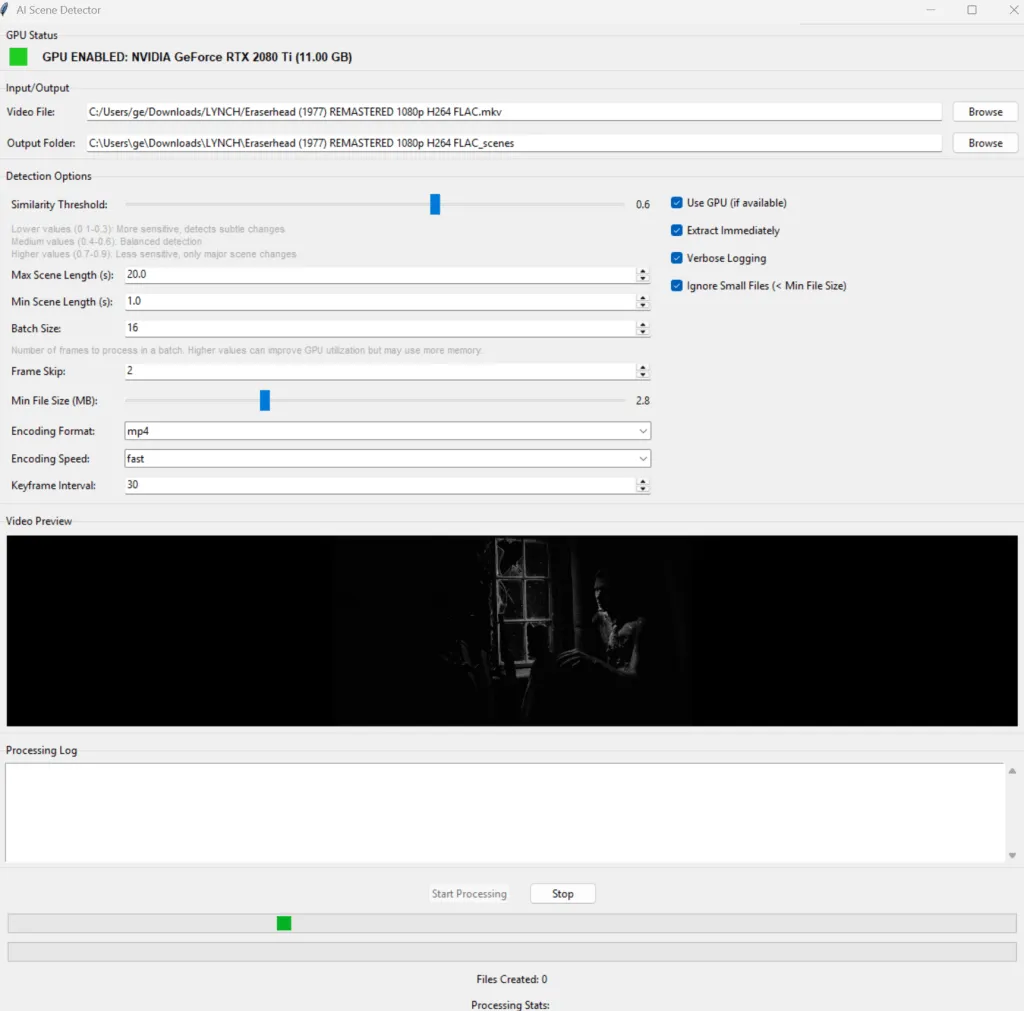1024x1011 pixels.
Task: Decrease Frame Skip with down arrow
Action: (642, 375)
